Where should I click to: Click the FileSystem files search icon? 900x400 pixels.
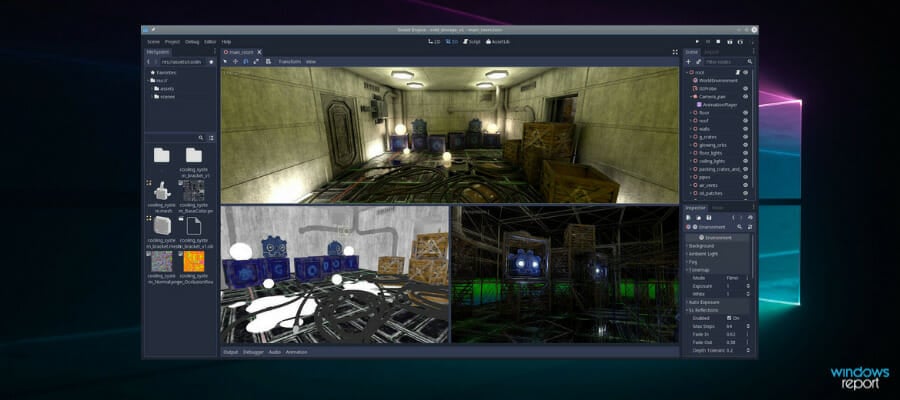201,138
